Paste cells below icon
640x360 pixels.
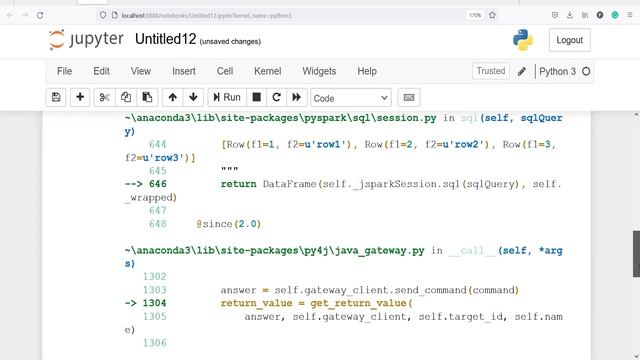tap(147, 98)
